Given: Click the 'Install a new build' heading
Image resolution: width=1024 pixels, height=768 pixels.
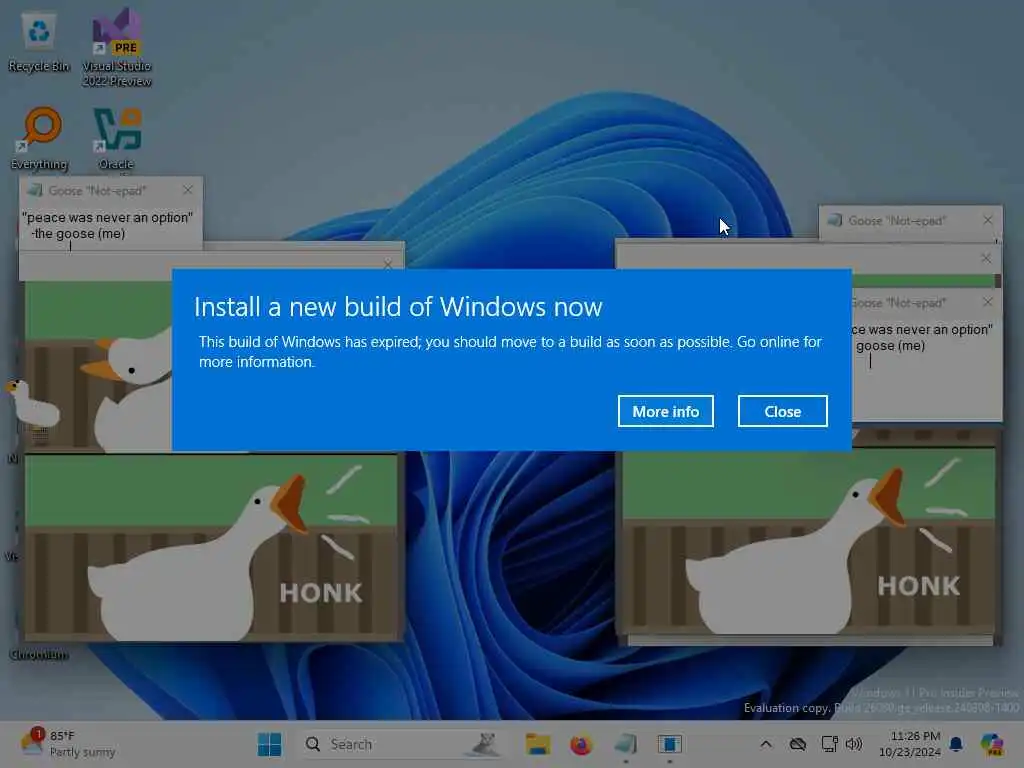Looking at the screenshot, I should click(x=398, y=307).
